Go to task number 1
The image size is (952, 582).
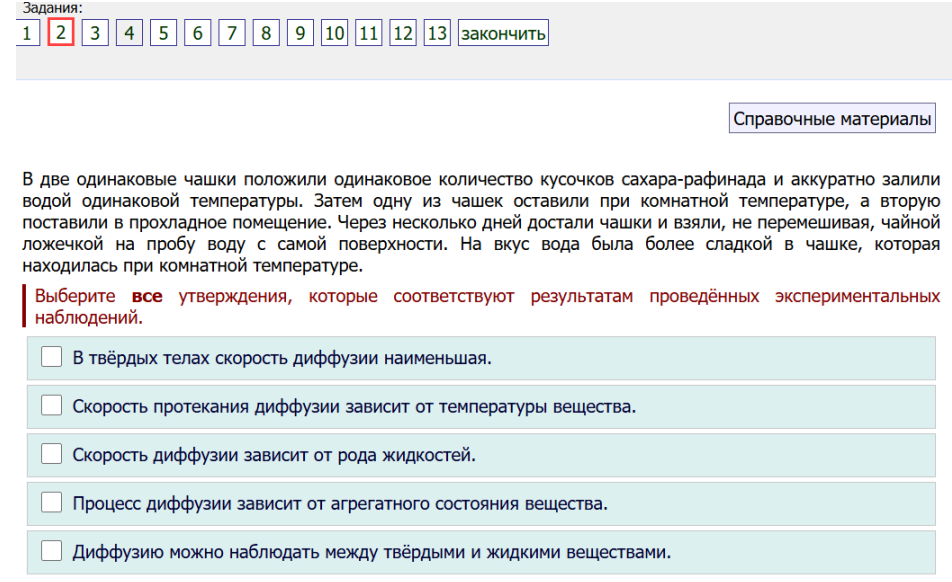click(27, 33)
